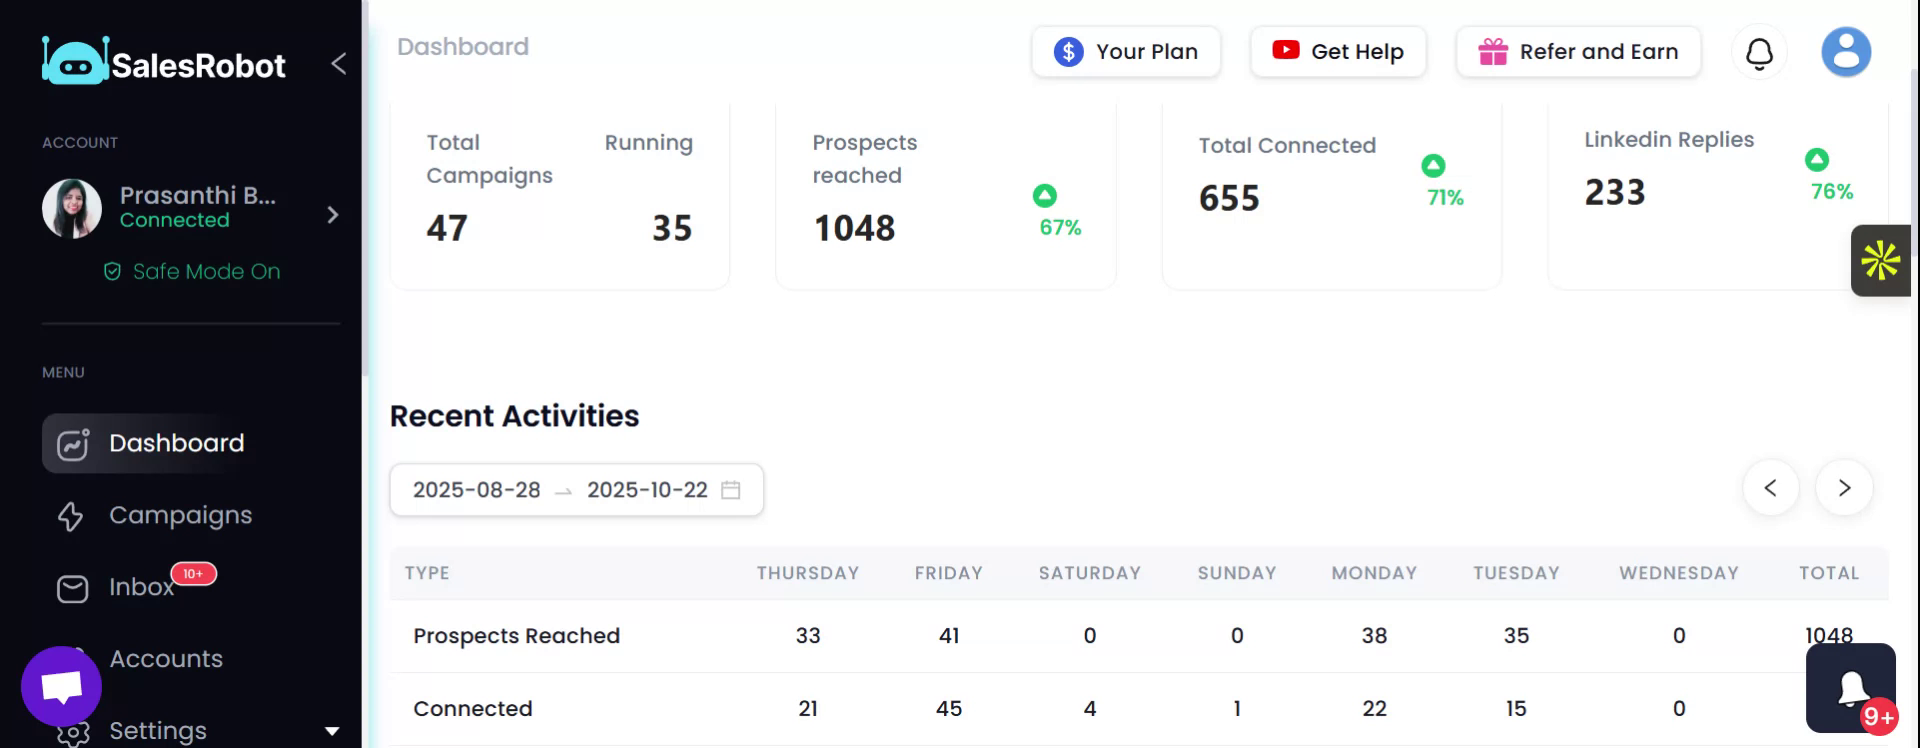Click the green asterisk side widget
This screenshot has width=1920, height=748.
[1880, 260]
